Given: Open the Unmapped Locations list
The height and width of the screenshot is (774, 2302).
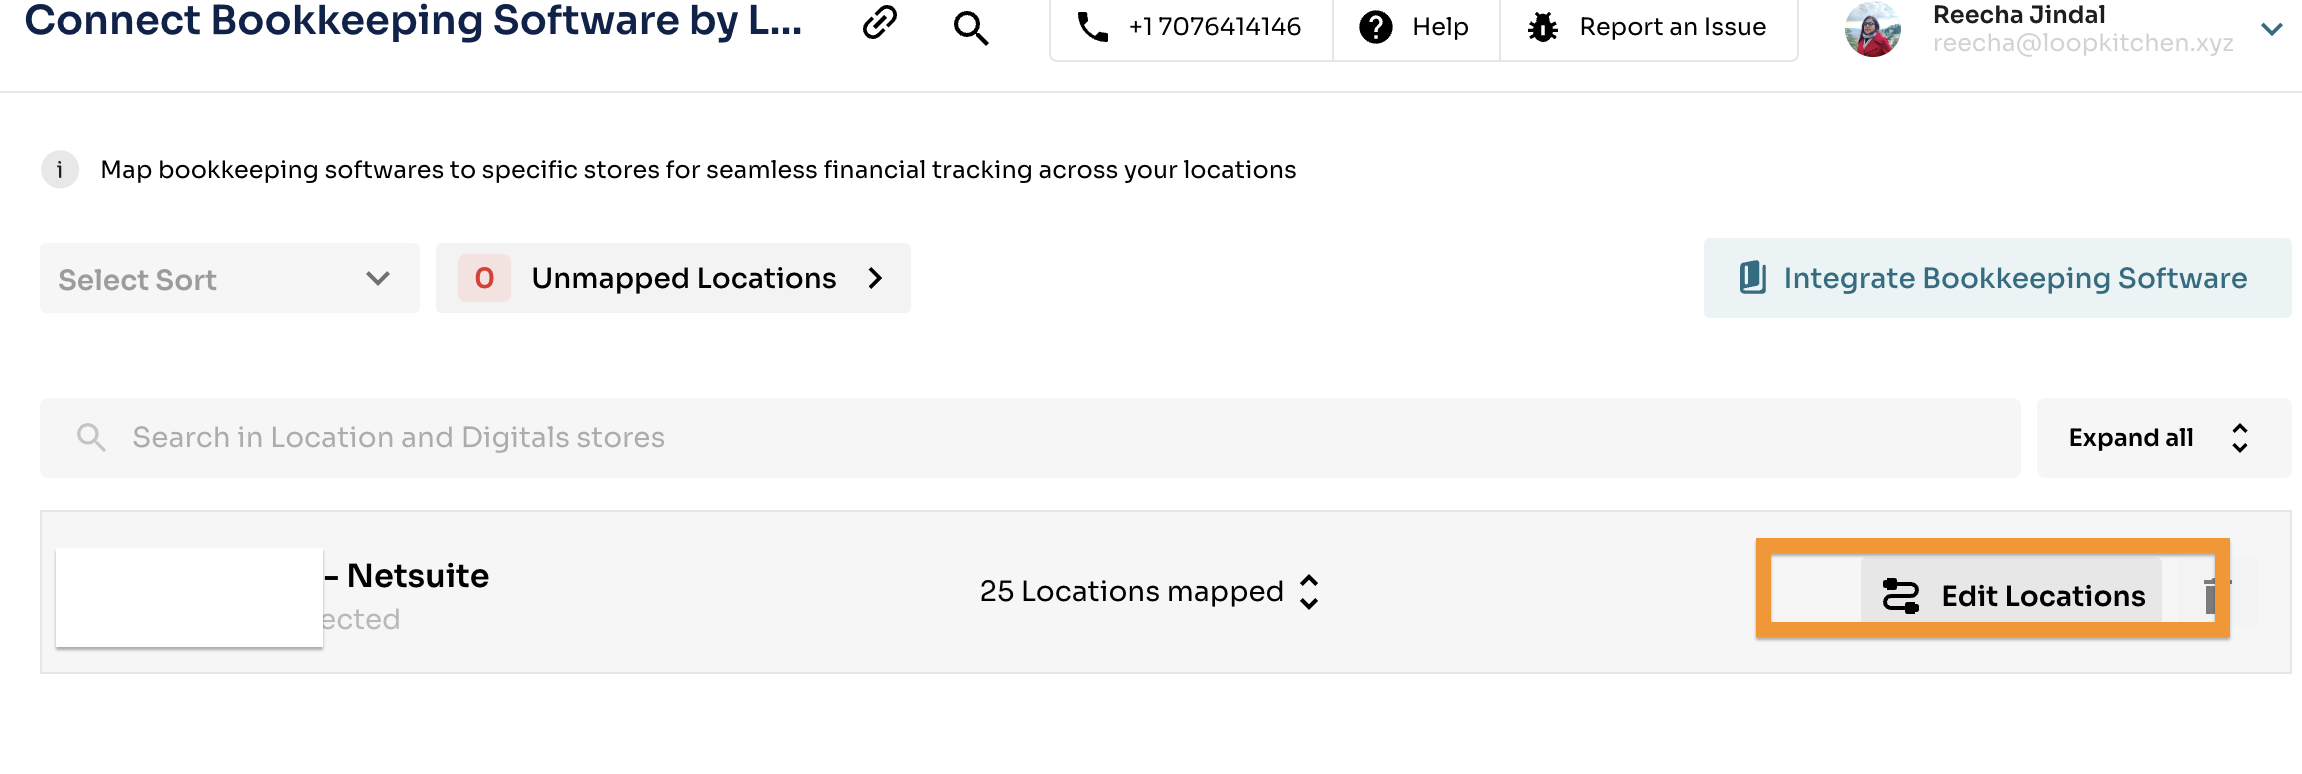Looking at the screenshot, I should click(673, 278).
